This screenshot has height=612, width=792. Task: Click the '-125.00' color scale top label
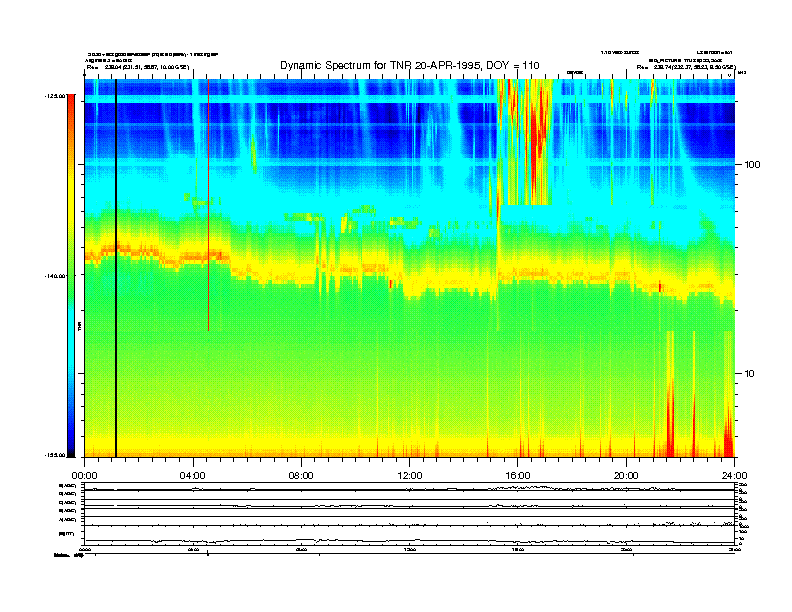point(55,95)
